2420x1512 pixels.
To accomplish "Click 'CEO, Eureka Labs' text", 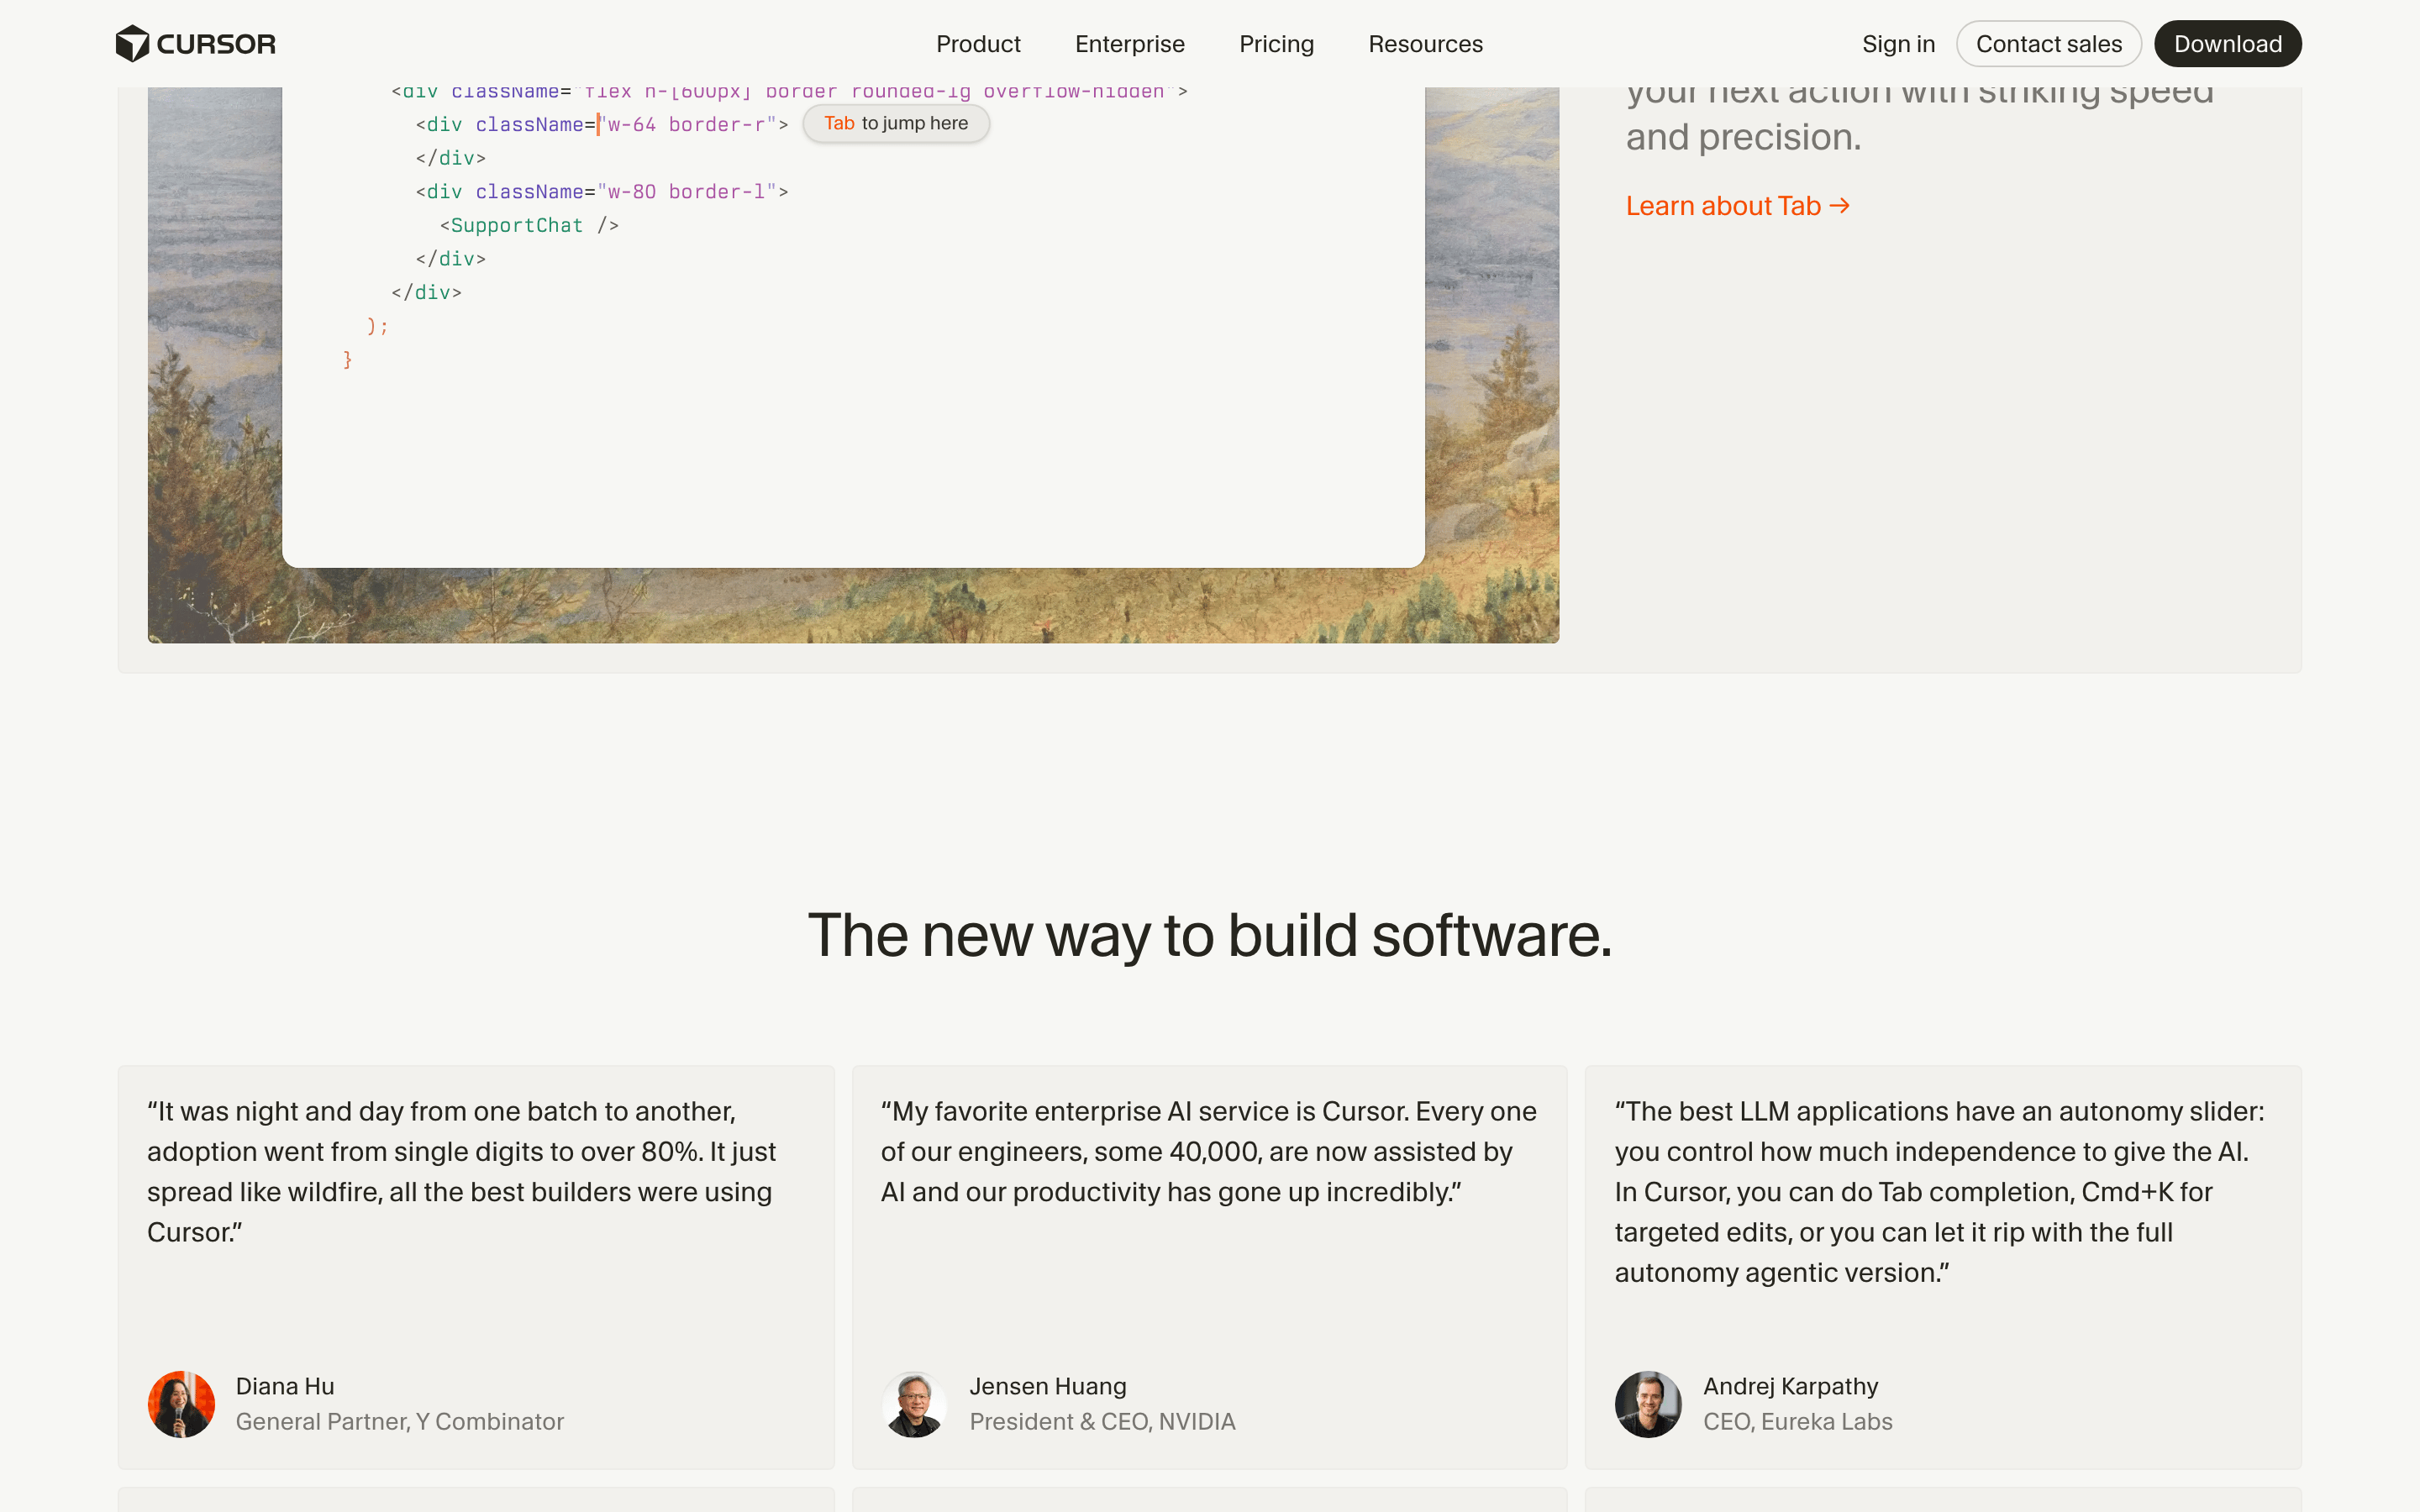I will [x=1798, y=1421].
